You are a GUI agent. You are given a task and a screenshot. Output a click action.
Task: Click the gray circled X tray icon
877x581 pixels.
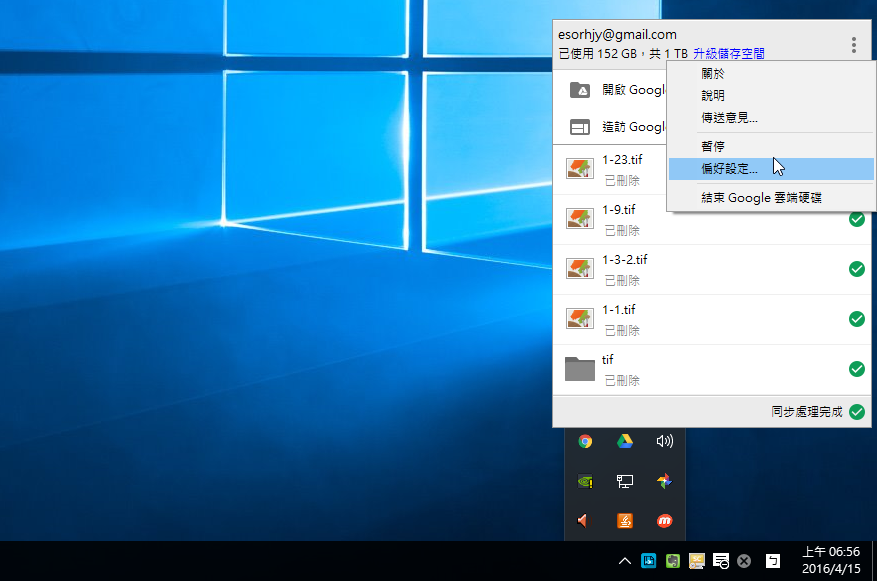click(744, 561)
